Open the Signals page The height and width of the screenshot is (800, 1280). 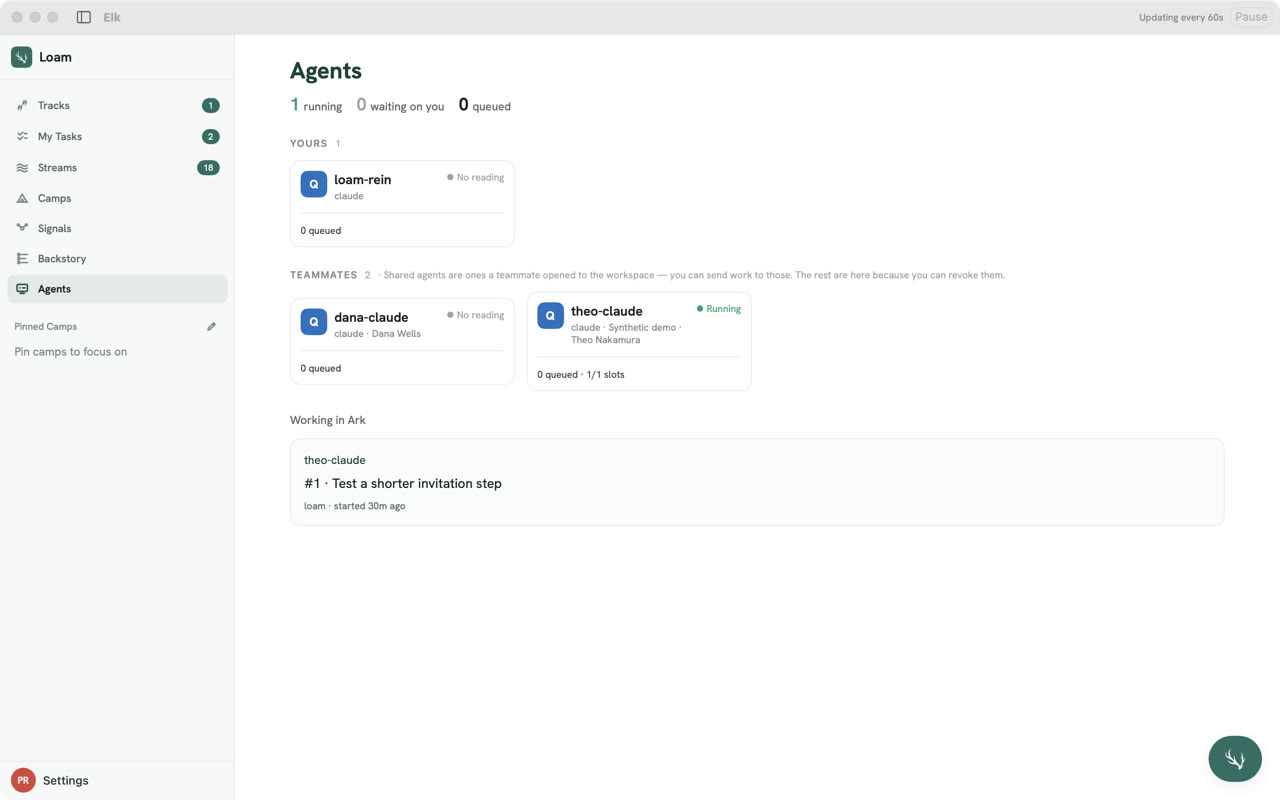click(x=118, y=228)
